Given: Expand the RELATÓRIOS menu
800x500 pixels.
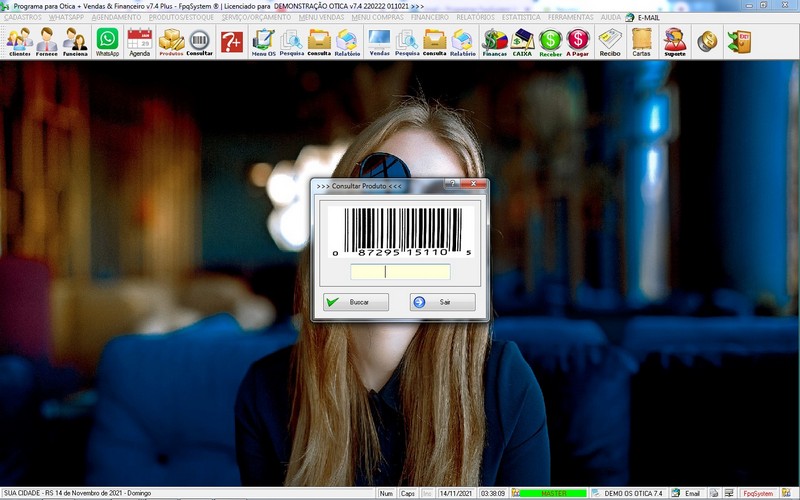Looking at the screenshot, I should (475, 17).
